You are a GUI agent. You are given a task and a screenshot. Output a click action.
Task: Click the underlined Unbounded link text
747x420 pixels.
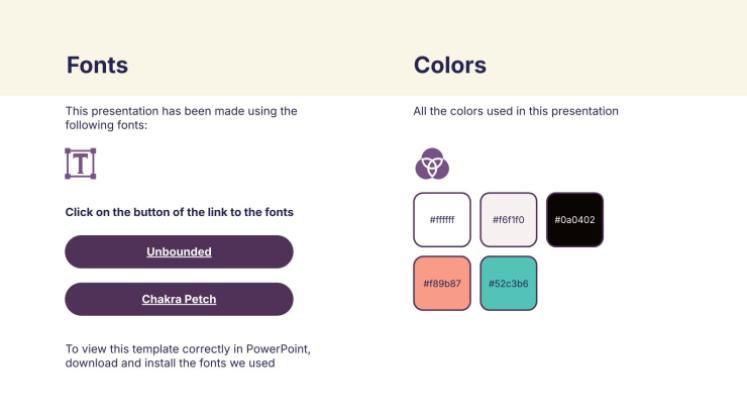(179, 252)
